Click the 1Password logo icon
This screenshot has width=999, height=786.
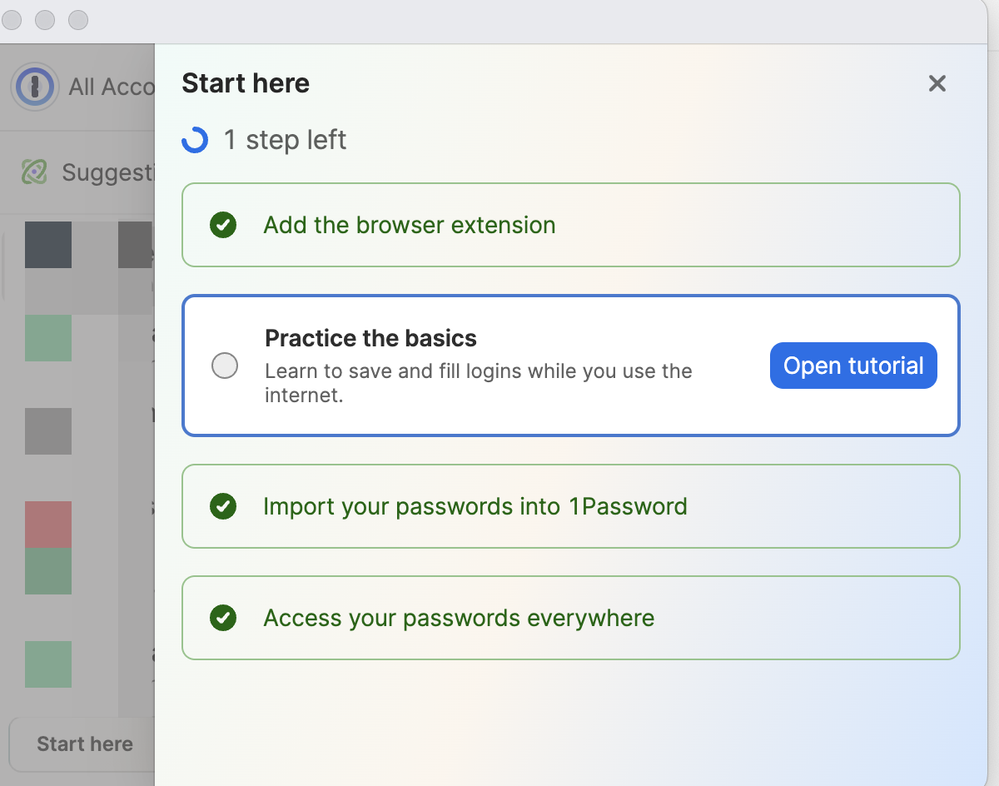pos(34,87)
